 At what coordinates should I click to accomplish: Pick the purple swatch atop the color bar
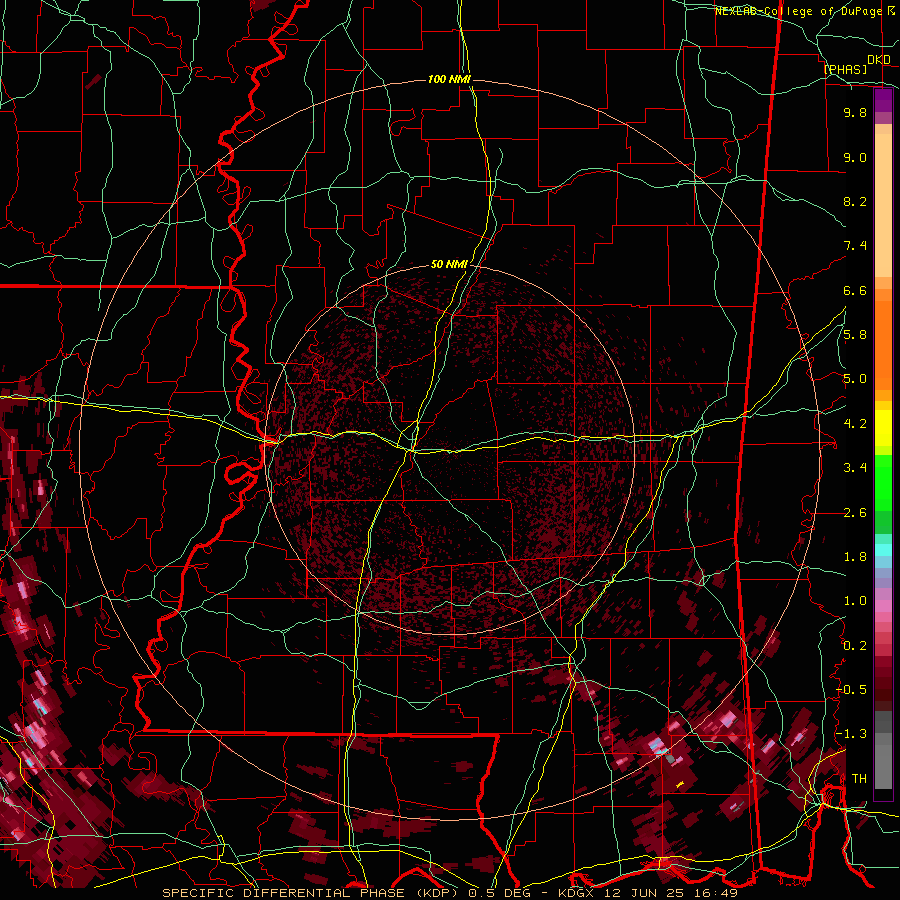tap(883, 101)
